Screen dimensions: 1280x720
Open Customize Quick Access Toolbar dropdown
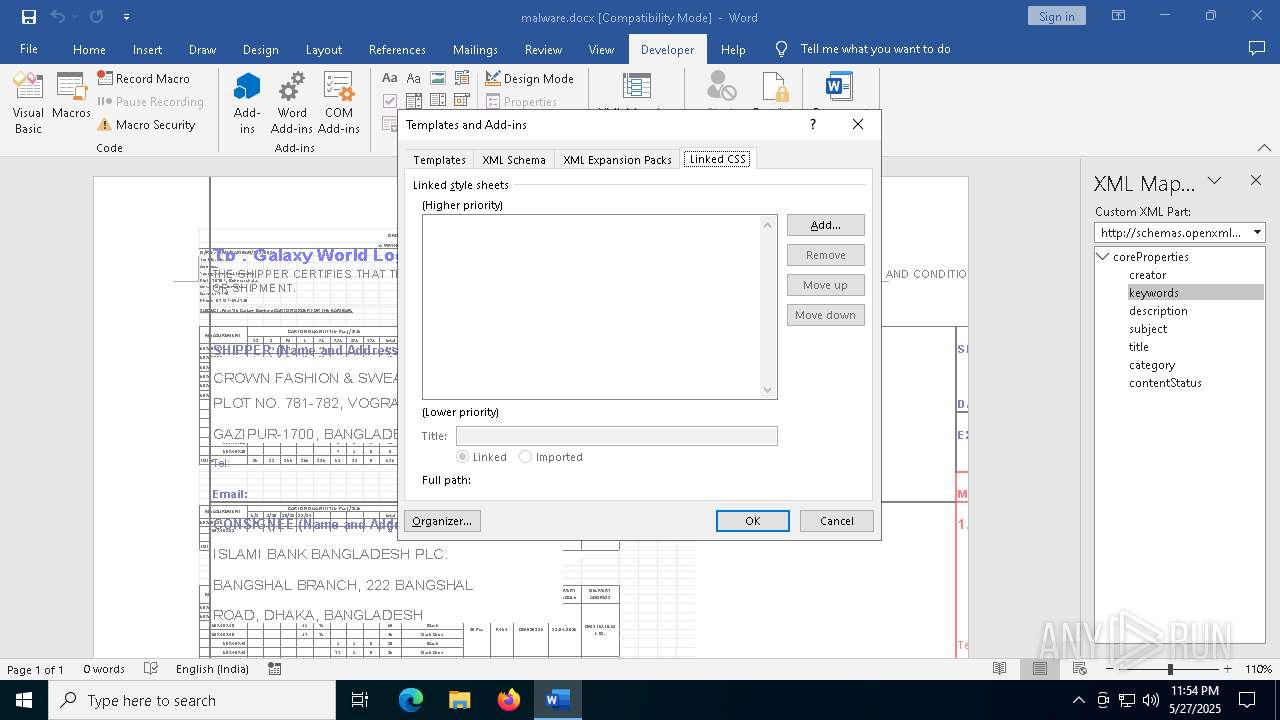(126, 17)
